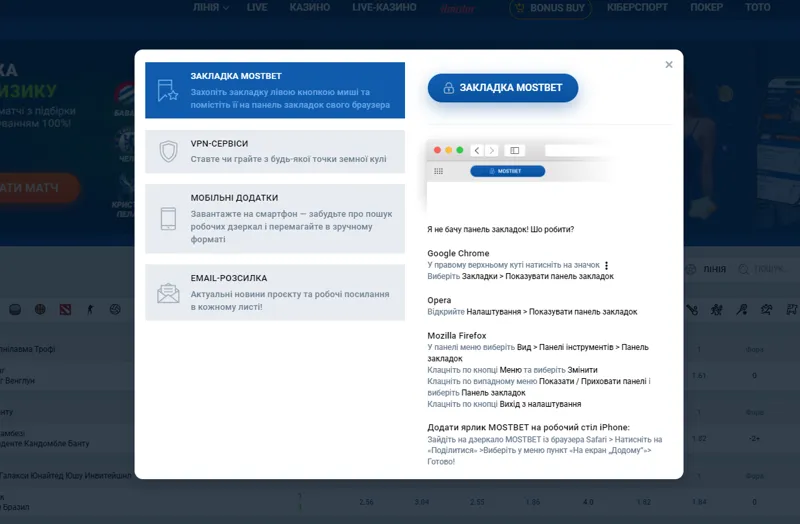Click the MOSTBET bookmark pill in browser illustration
Image resolution: width=800 pixels, height=524 pixels.
pos(508,171)
